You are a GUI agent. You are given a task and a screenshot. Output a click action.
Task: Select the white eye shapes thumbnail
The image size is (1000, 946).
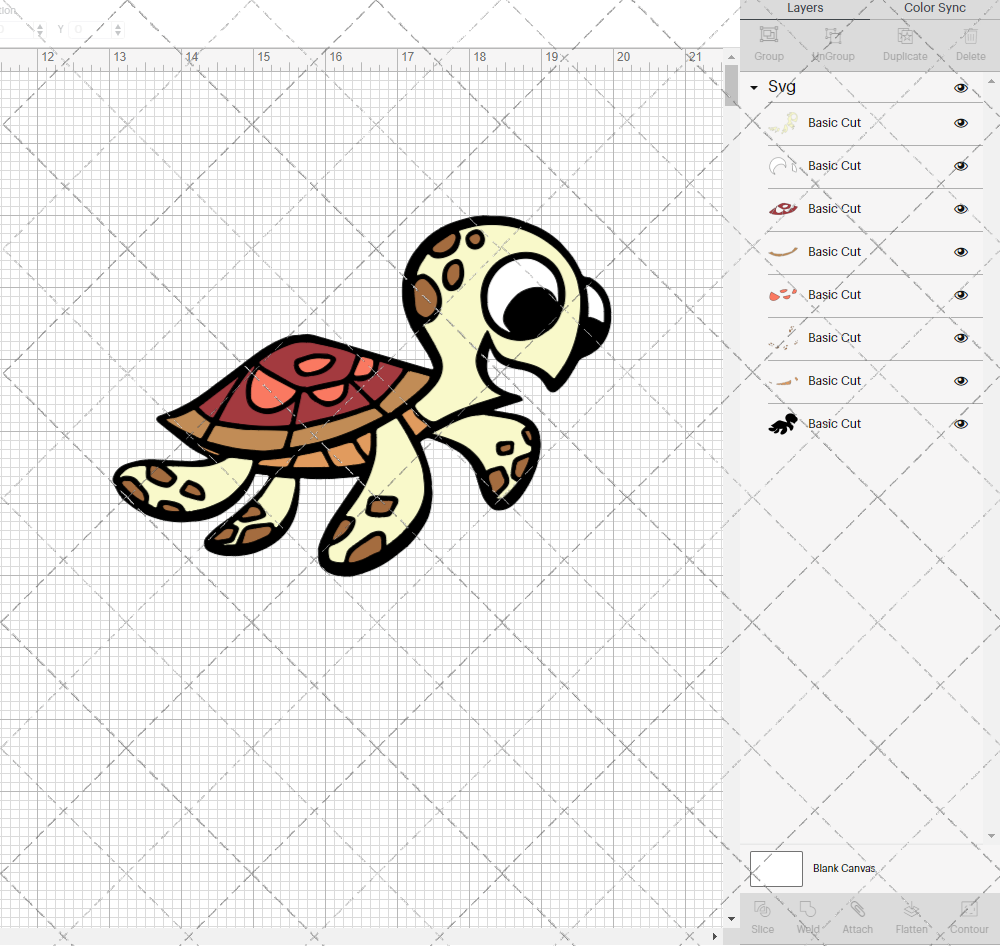coord(783,166)
